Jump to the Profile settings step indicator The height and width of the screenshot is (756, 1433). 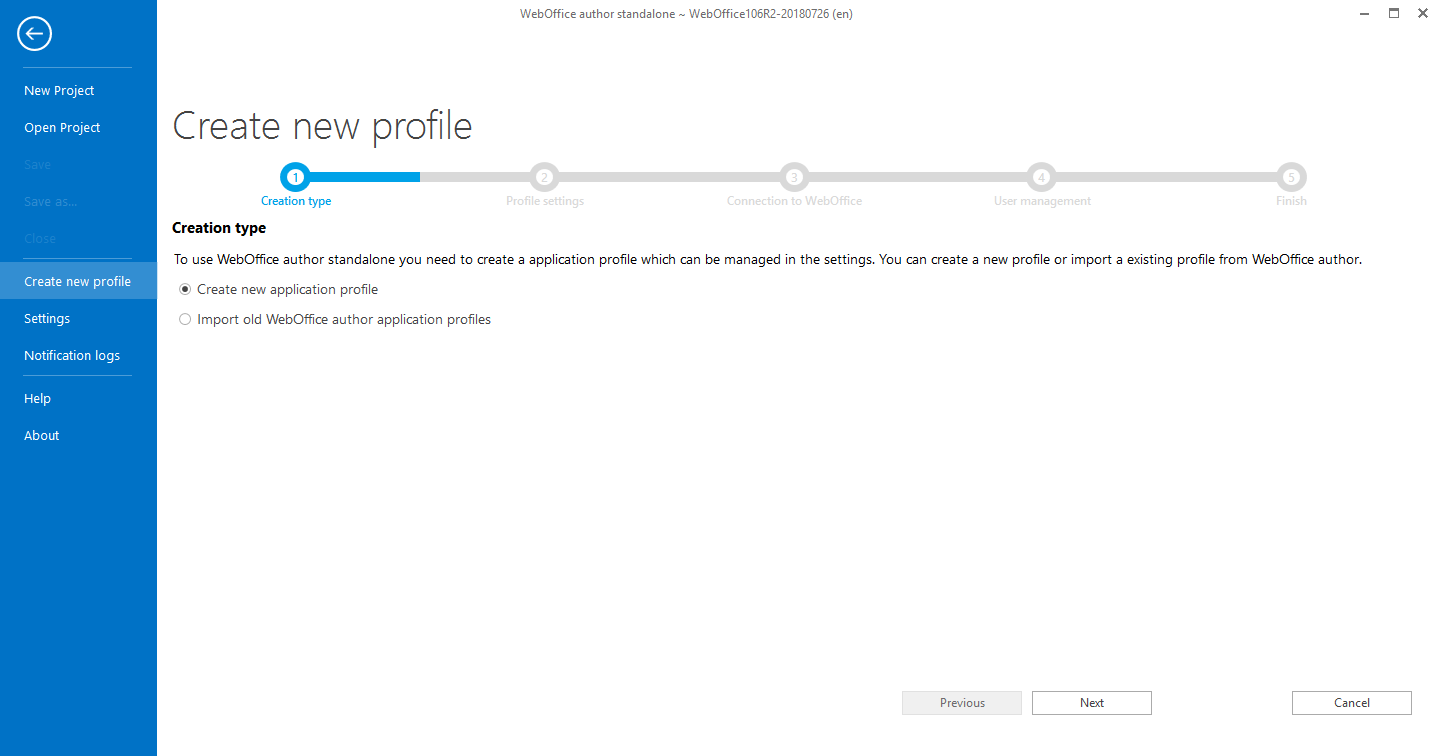tap(544, 176)
